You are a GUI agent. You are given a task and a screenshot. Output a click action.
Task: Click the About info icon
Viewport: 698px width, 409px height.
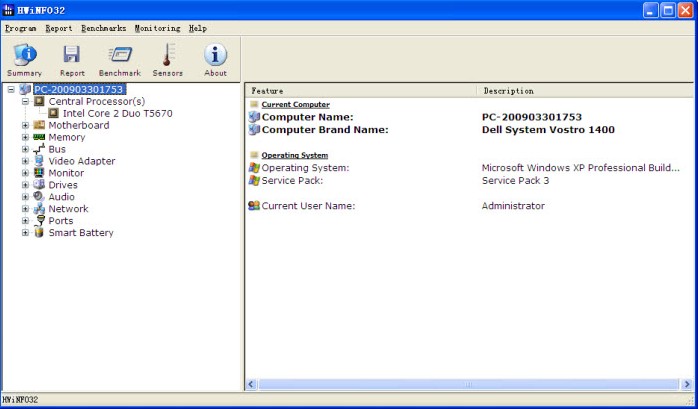point(216,59)
